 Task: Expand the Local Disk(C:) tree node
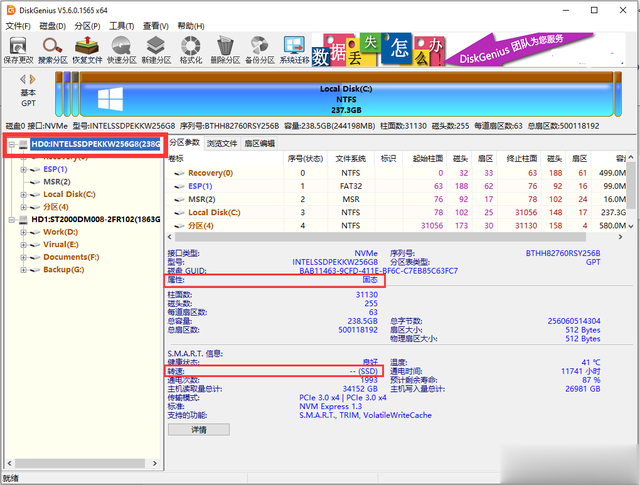23,195
